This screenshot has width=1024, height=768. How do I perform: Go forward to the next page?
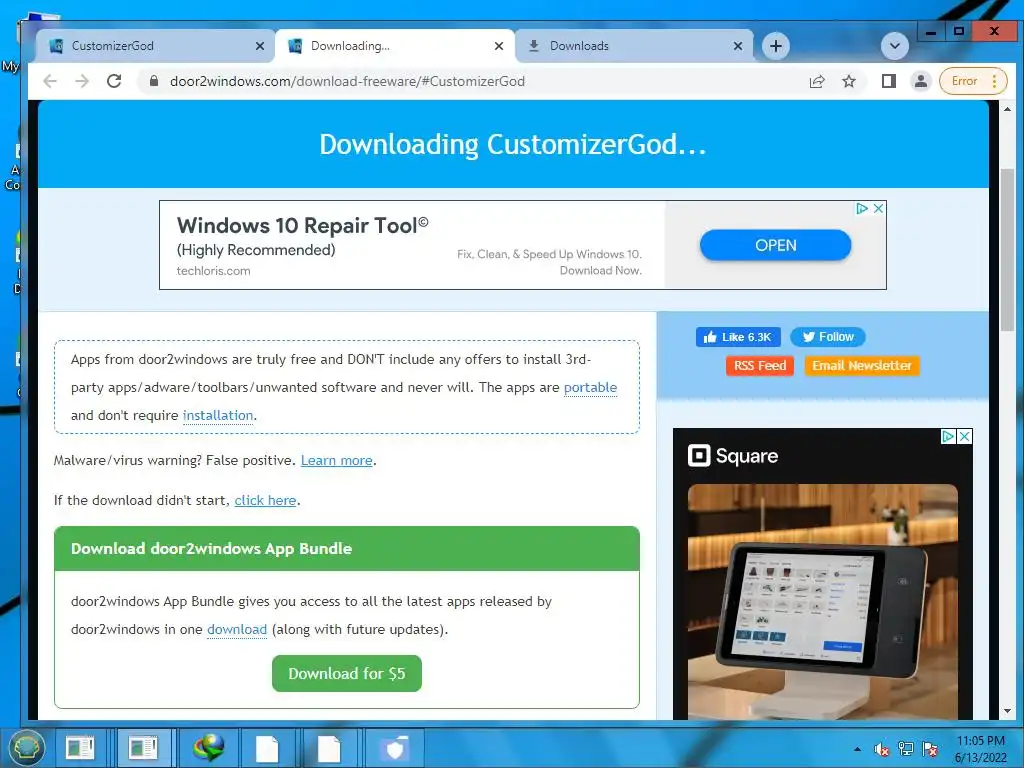[x=82, y=81]
